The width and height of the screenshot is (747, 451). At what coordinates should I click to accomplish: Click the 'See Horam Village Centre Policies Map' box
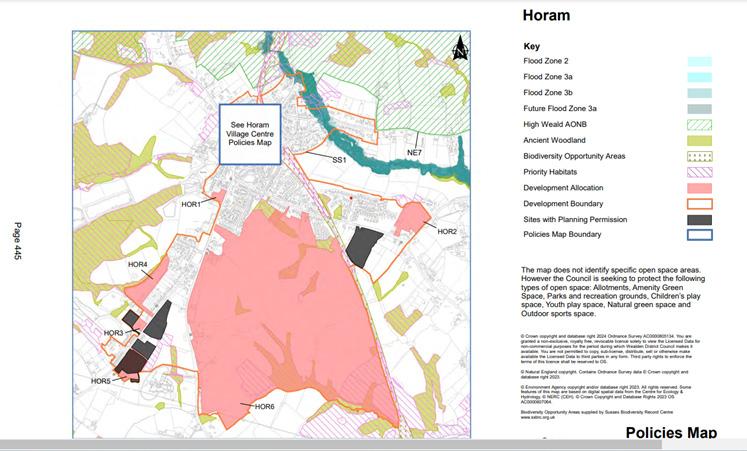point(250,134)
